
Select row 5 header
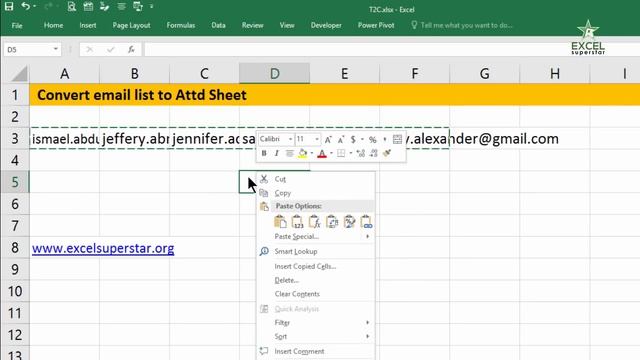[15, 182]
